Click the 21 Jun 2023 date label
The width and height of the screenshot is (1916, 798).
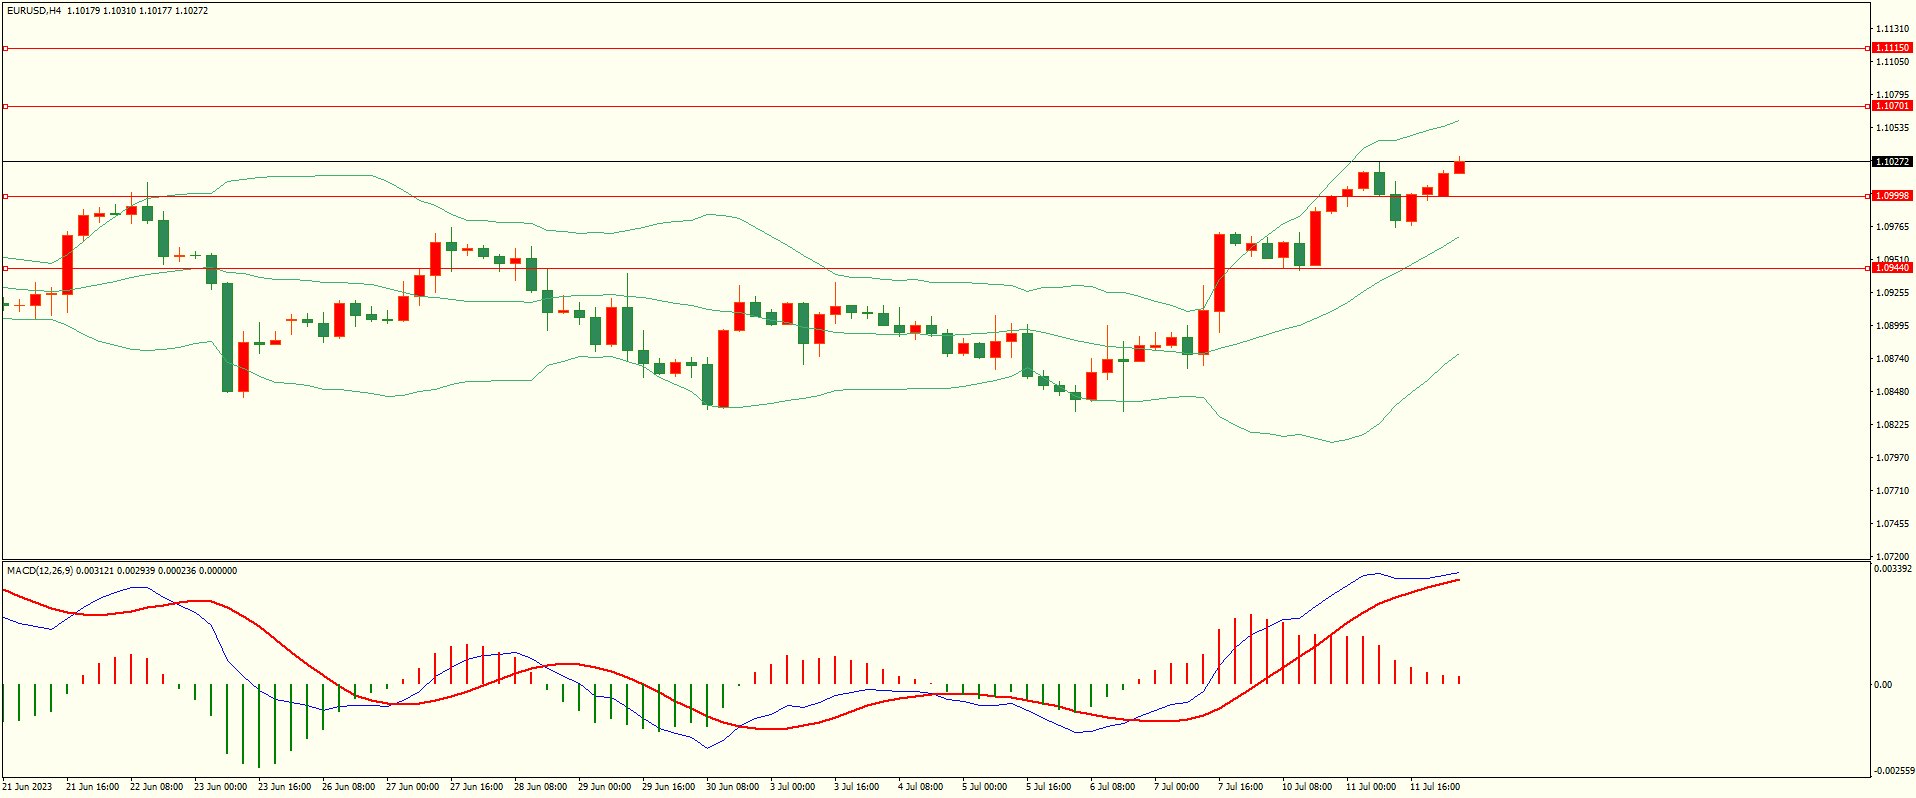(x=28, y=787)
